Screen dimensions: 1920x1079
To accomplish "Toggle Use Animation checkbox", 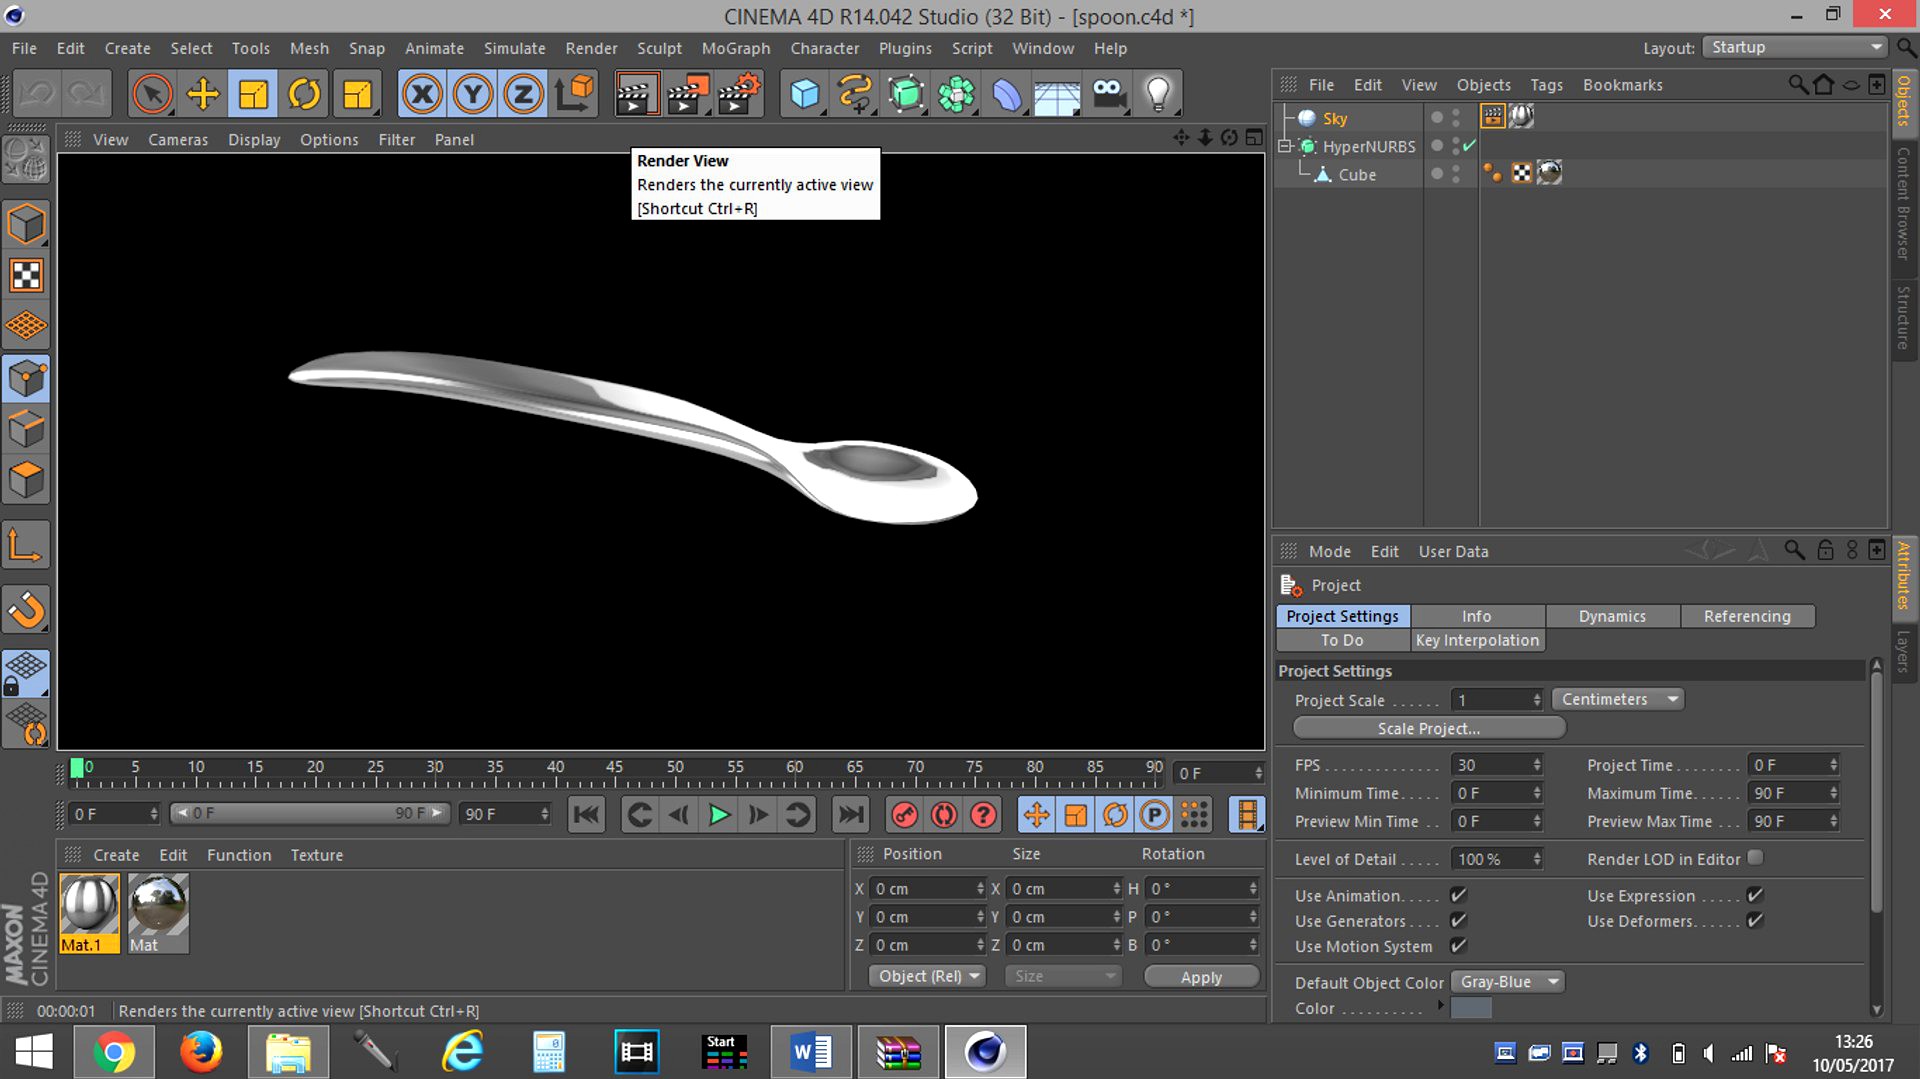I will coord(1458,895).
